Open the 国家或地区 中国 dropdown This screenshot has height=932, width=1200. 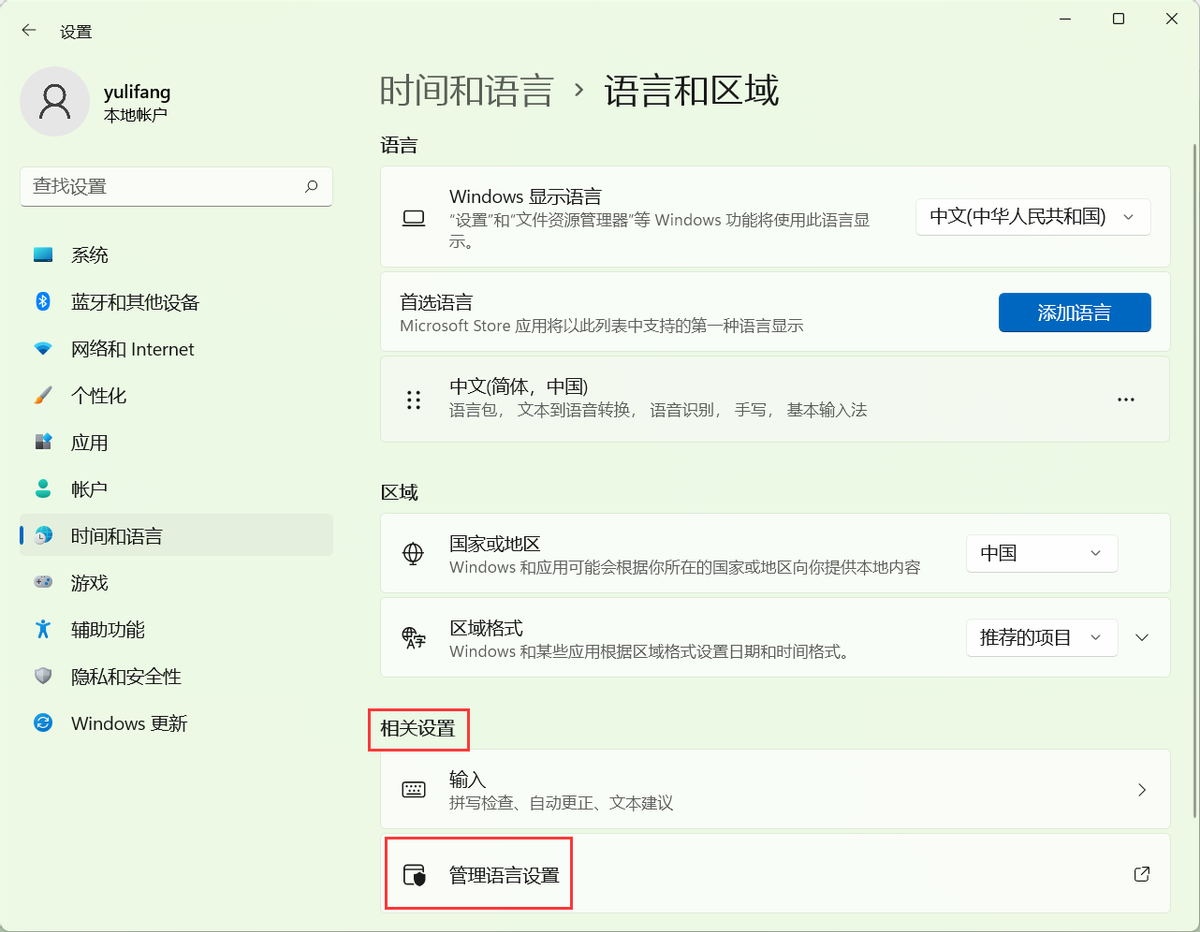[x=1041, y=553]
